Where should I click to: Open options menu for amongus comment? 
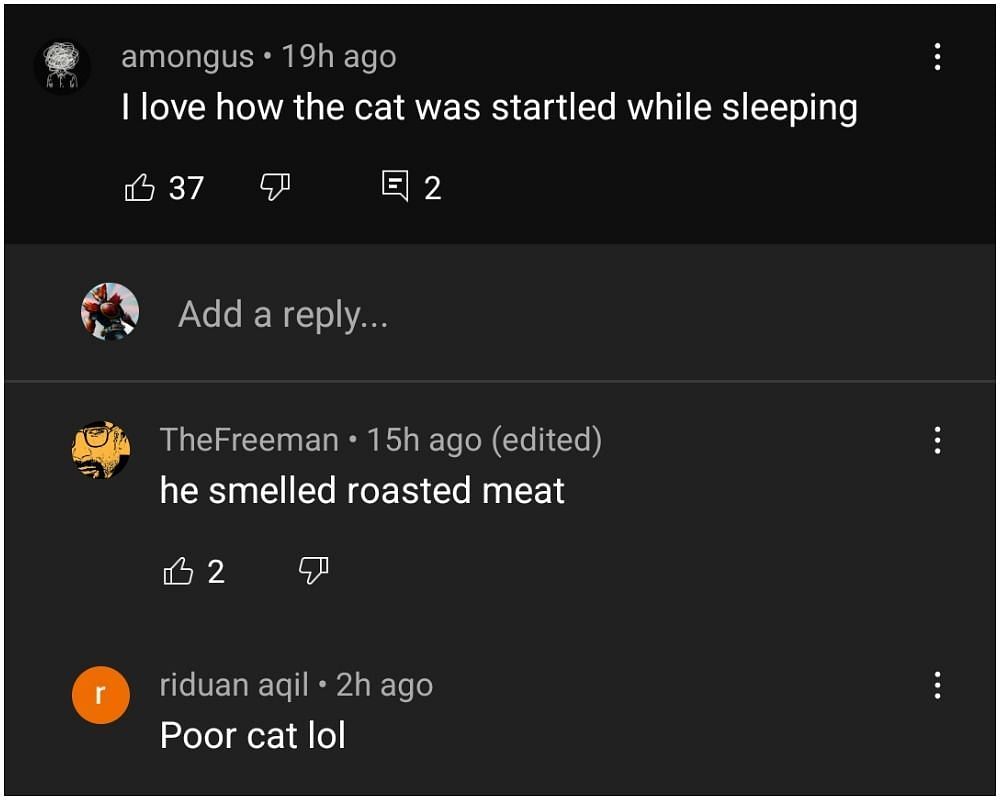[x=937, y=57]
